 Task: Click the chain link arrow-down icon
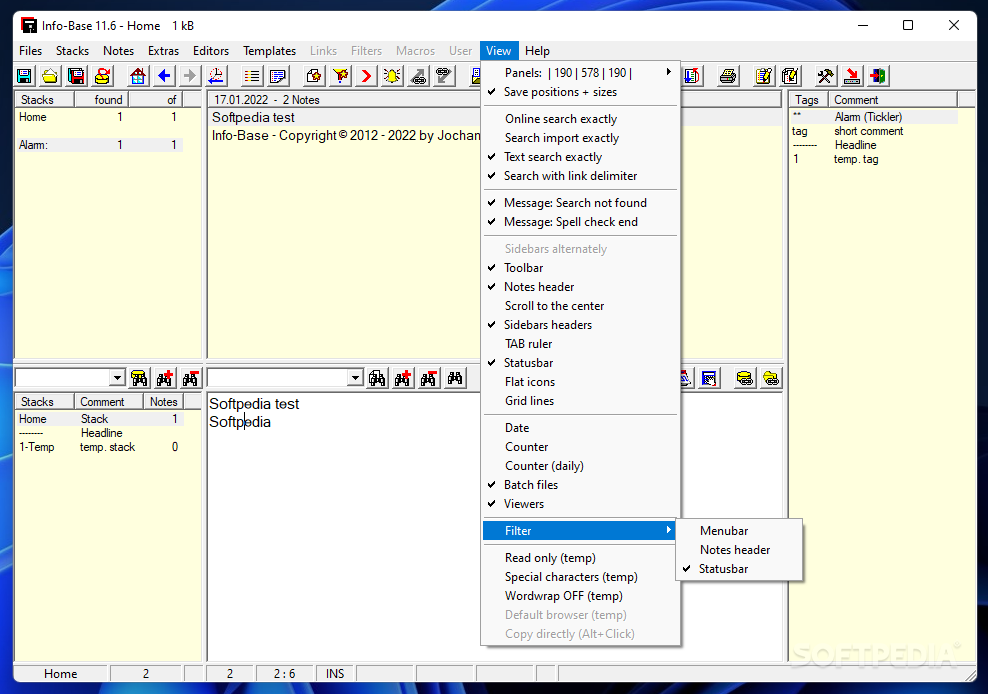[444, 76]
